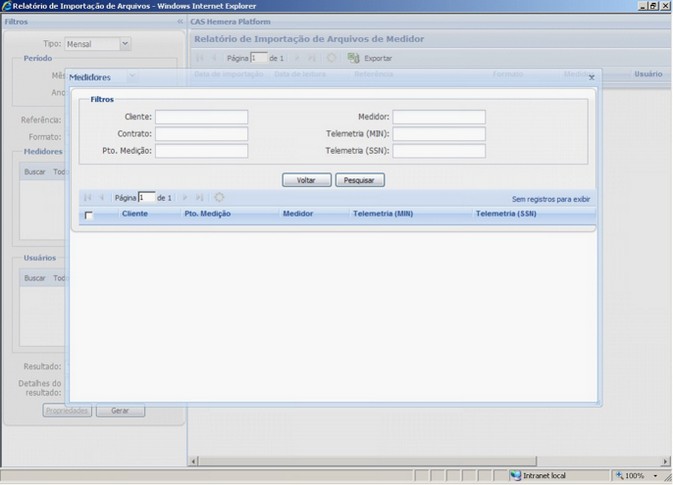Open the browser zoom level dropdown

pyautogui.click(x=655, y=476)
